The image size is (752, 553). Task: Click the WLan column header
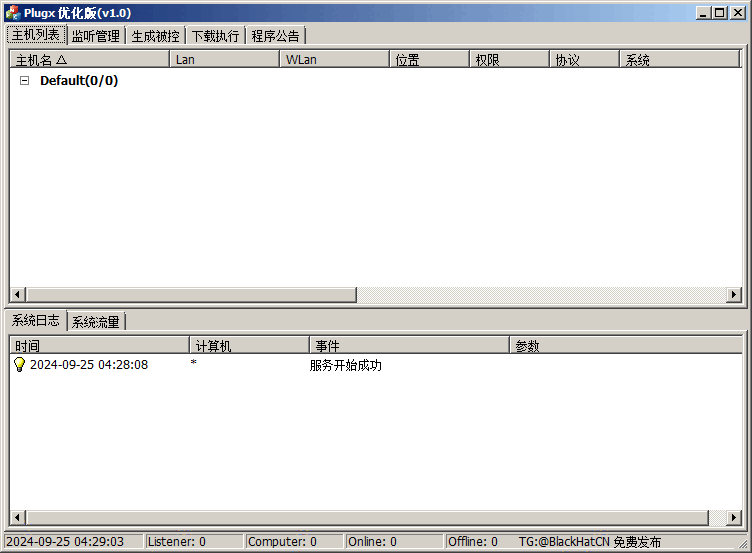coord(334,60)
